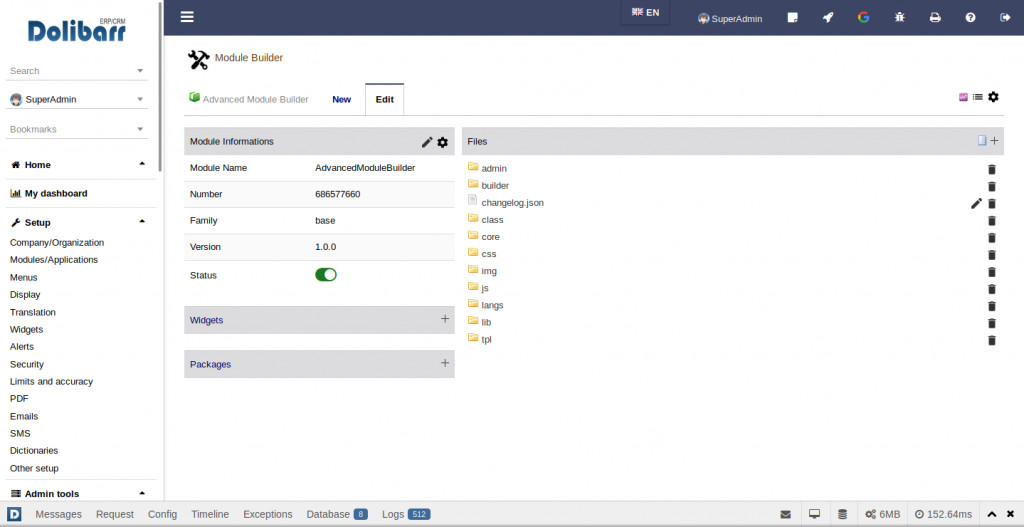Delete the class folder
This screenshot has height=527, width=1024.
(992, 221)
